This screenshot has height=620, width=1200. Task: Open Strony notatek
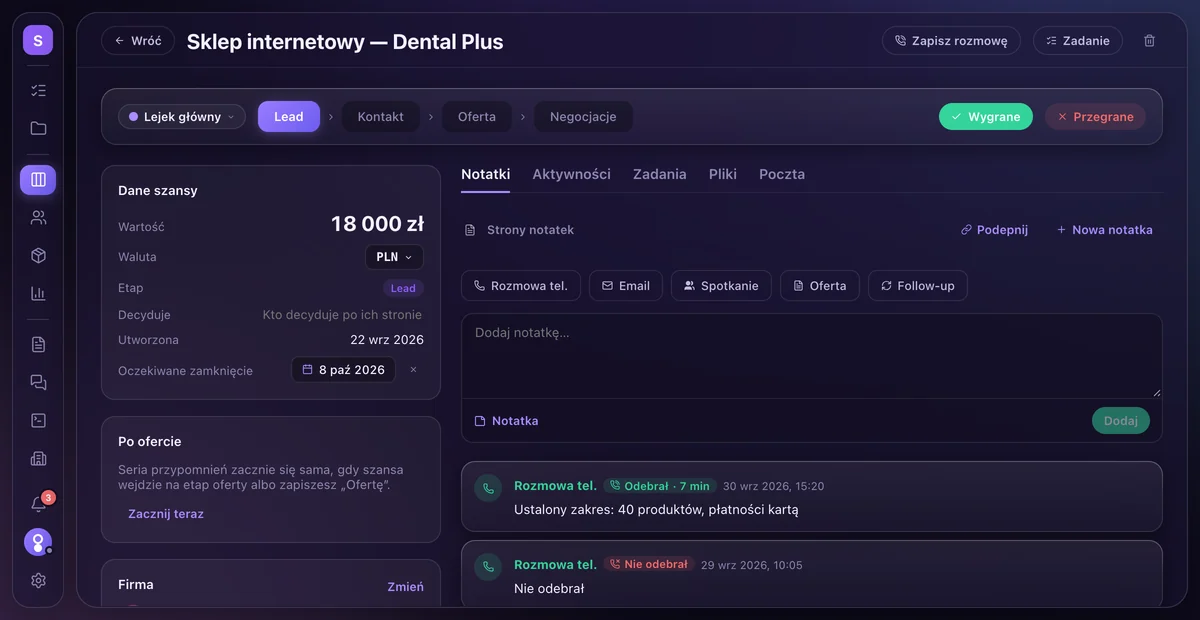point(520,230)
